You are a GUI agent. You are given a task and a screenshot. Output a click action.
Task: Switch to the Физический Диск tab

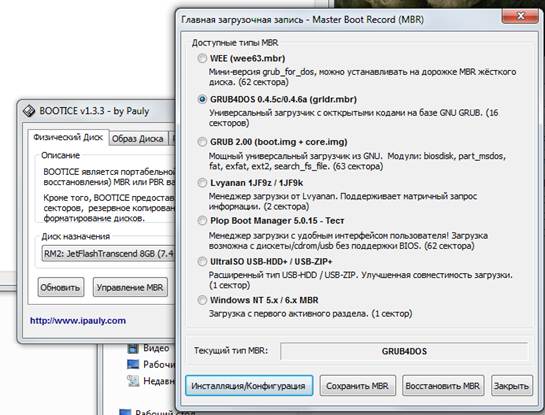68,138
